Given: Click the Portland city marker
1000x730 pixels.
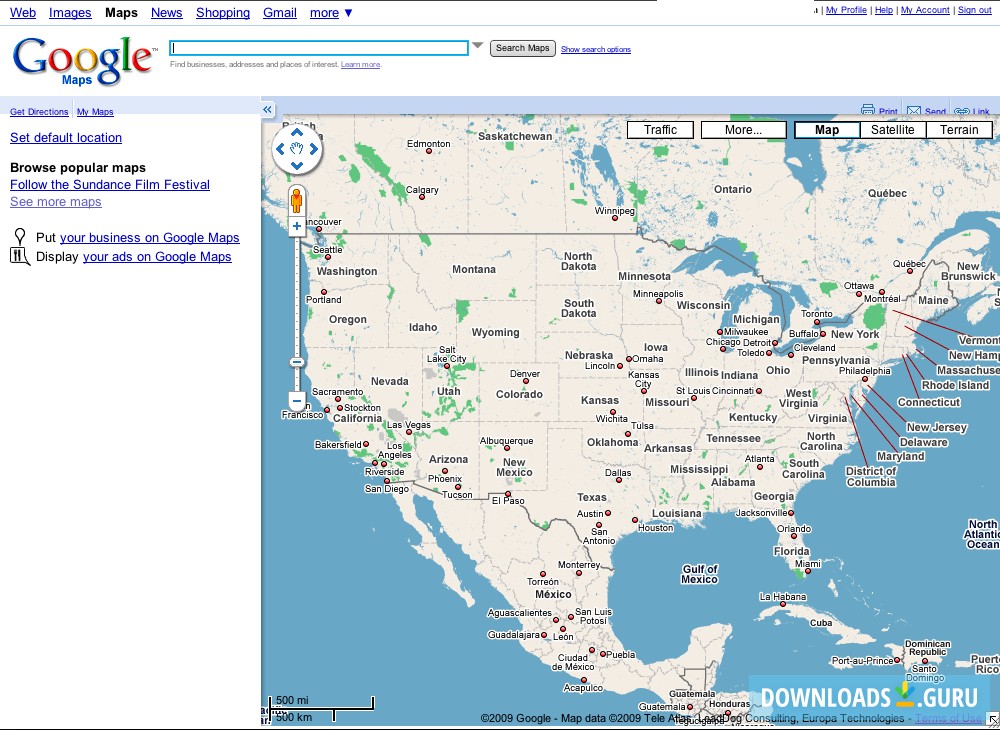Looking at the screenshot, I should (x=324, y=292).
